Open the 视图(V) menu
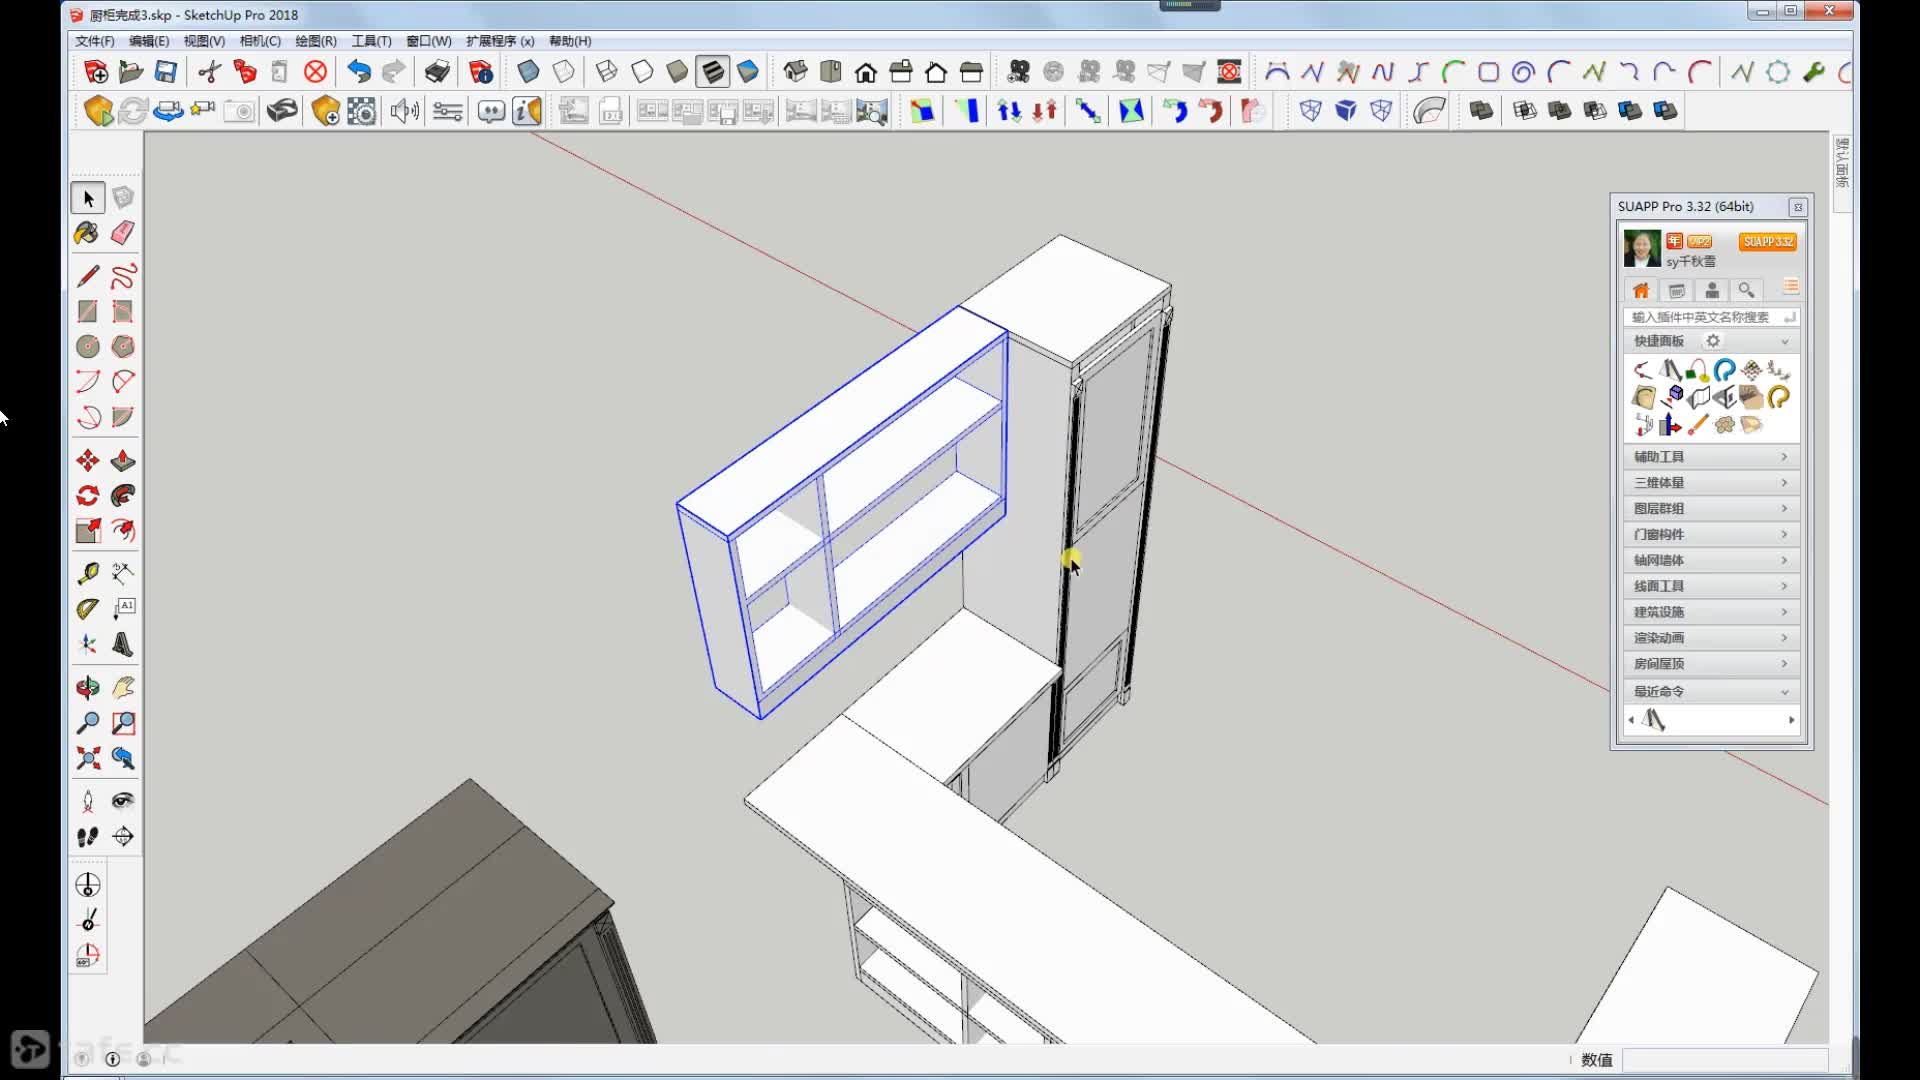1920x1080 pixels. click(204, 41)
